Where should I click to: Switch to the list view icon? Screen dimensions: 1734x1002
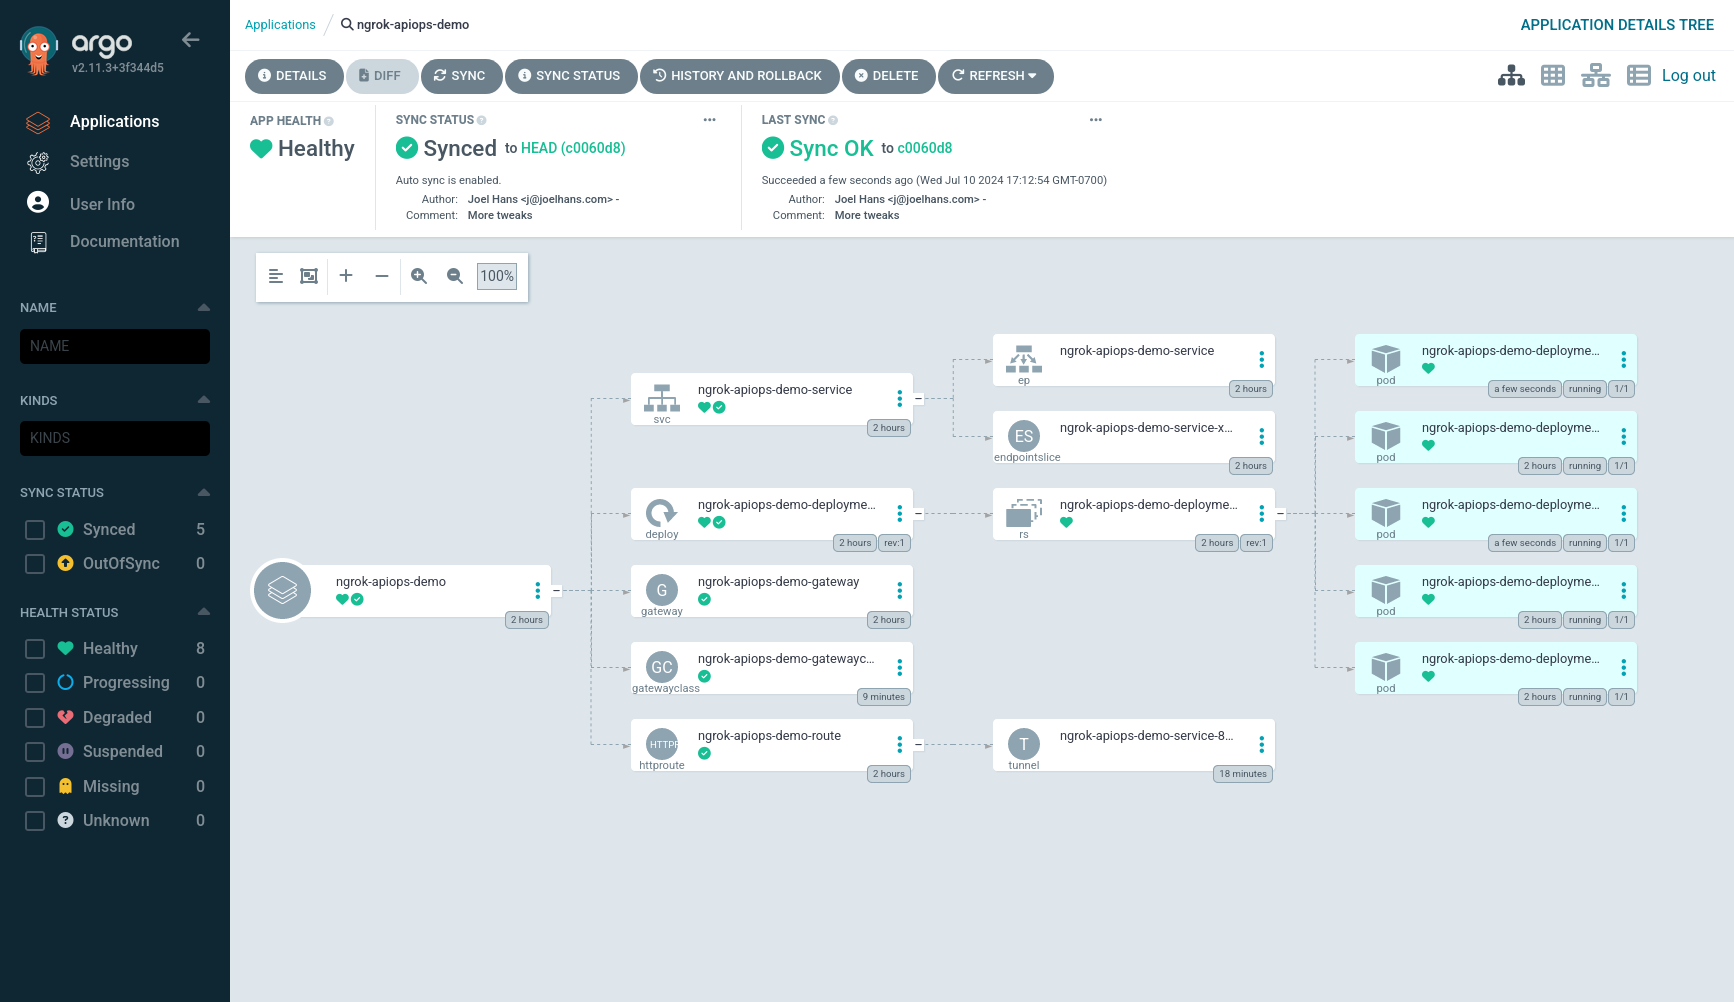(1638, 75)
